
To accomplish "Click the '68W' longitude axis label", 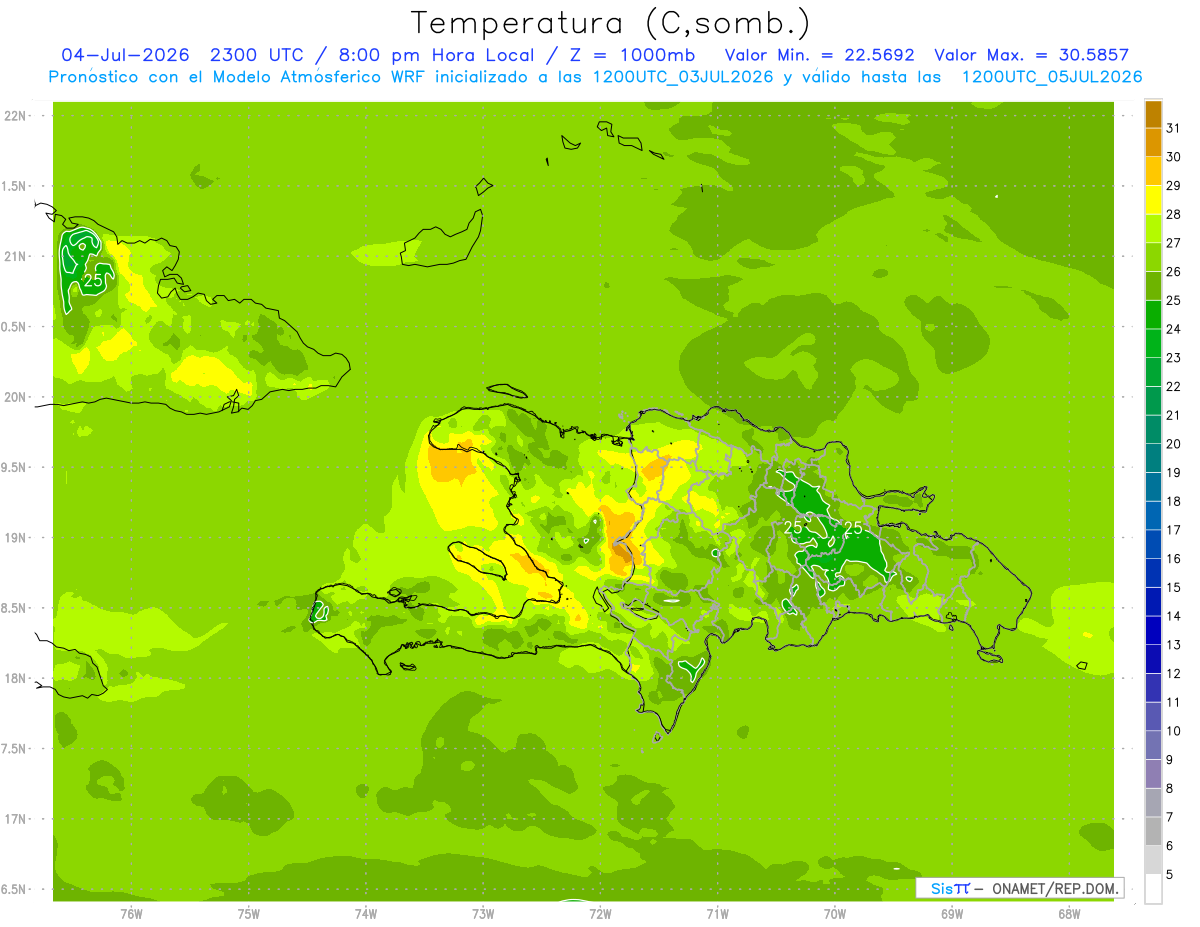I will pyautogui.click(x=1069, y=913).
